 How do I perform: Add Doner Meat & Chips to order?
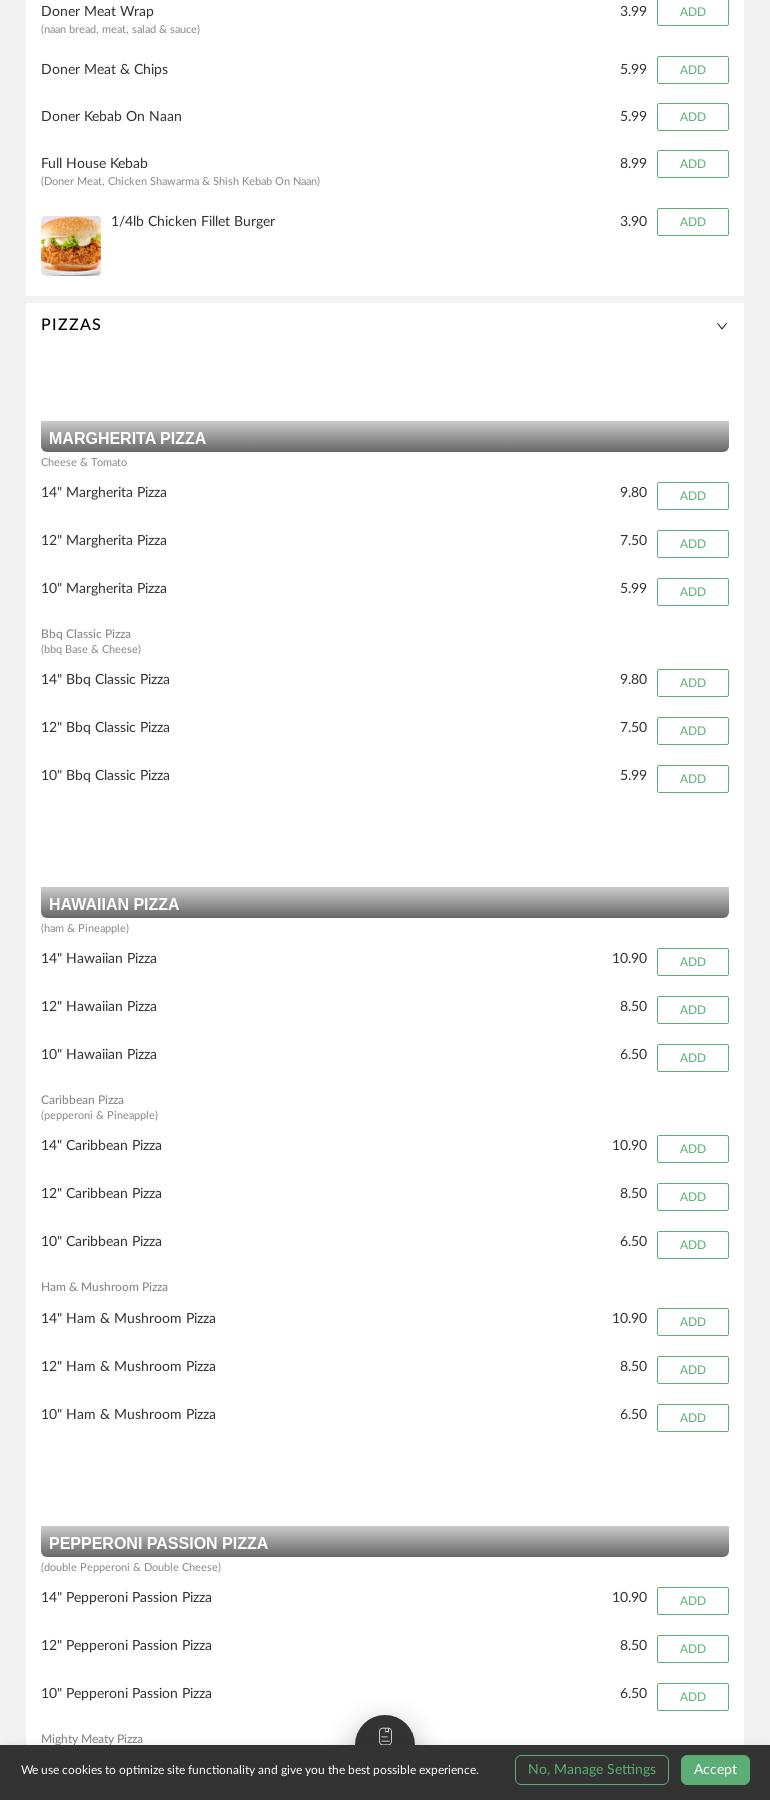[x=692, y=70]
